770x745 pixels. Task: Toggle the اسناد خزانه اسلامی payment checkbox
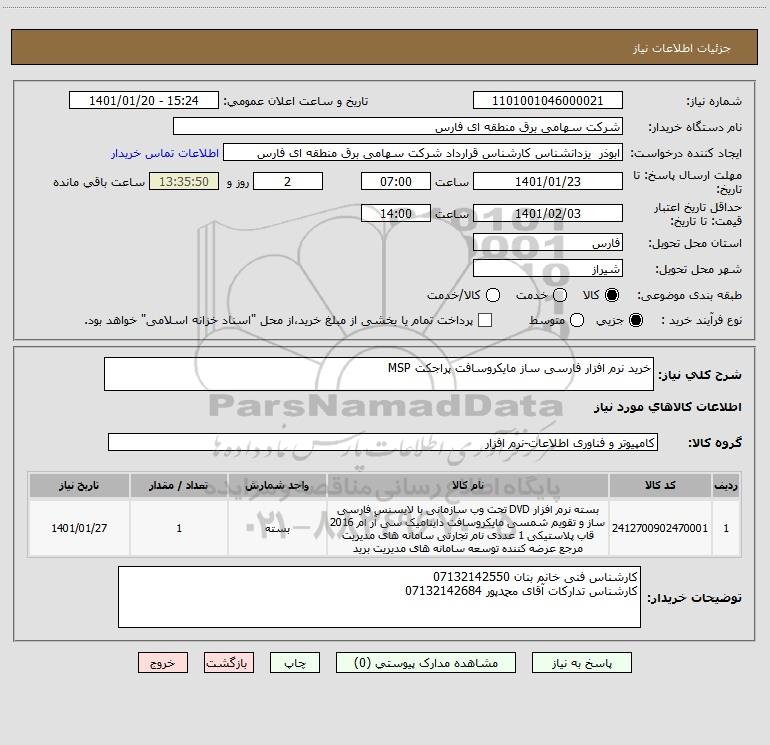point(485,320)
